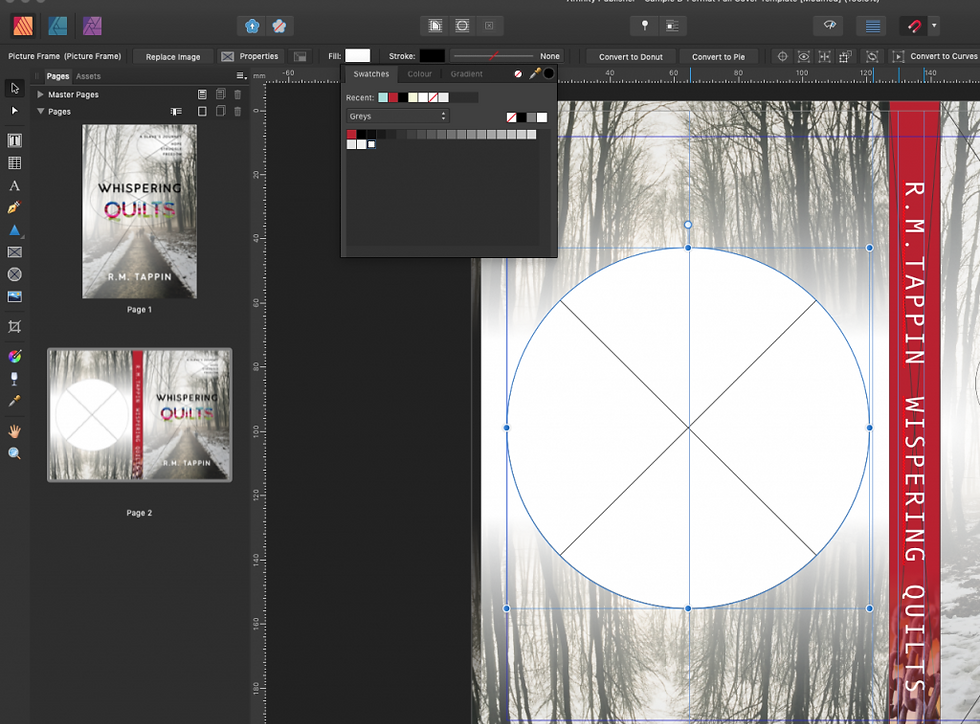Click the pin insert icon
The height and width of the screenshot is (724, 980).
[x=645, y=26]
